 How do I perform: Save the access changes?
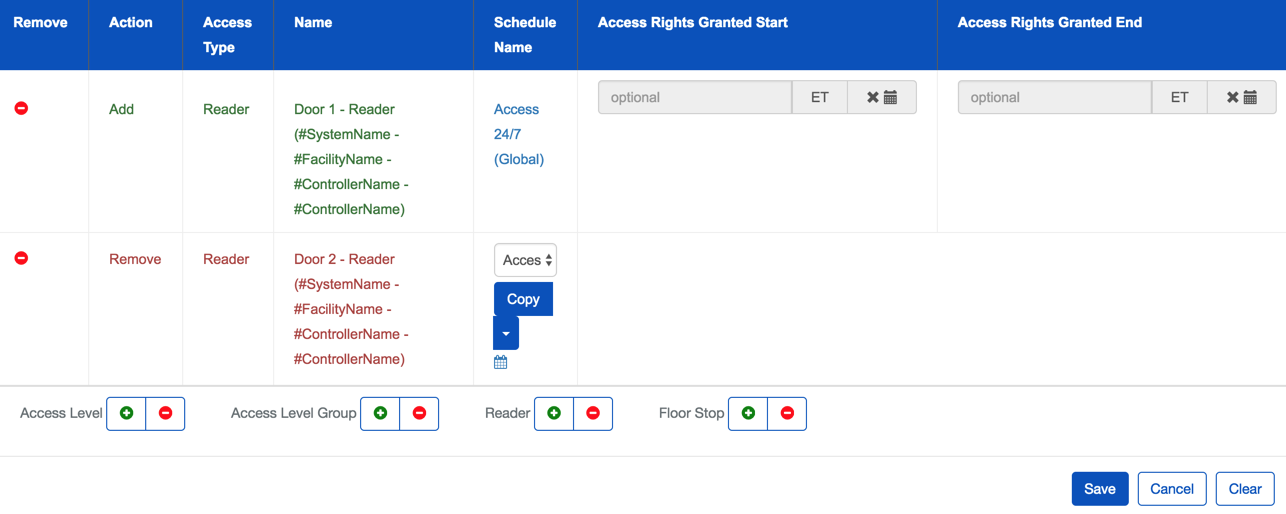click(1100, 489)
